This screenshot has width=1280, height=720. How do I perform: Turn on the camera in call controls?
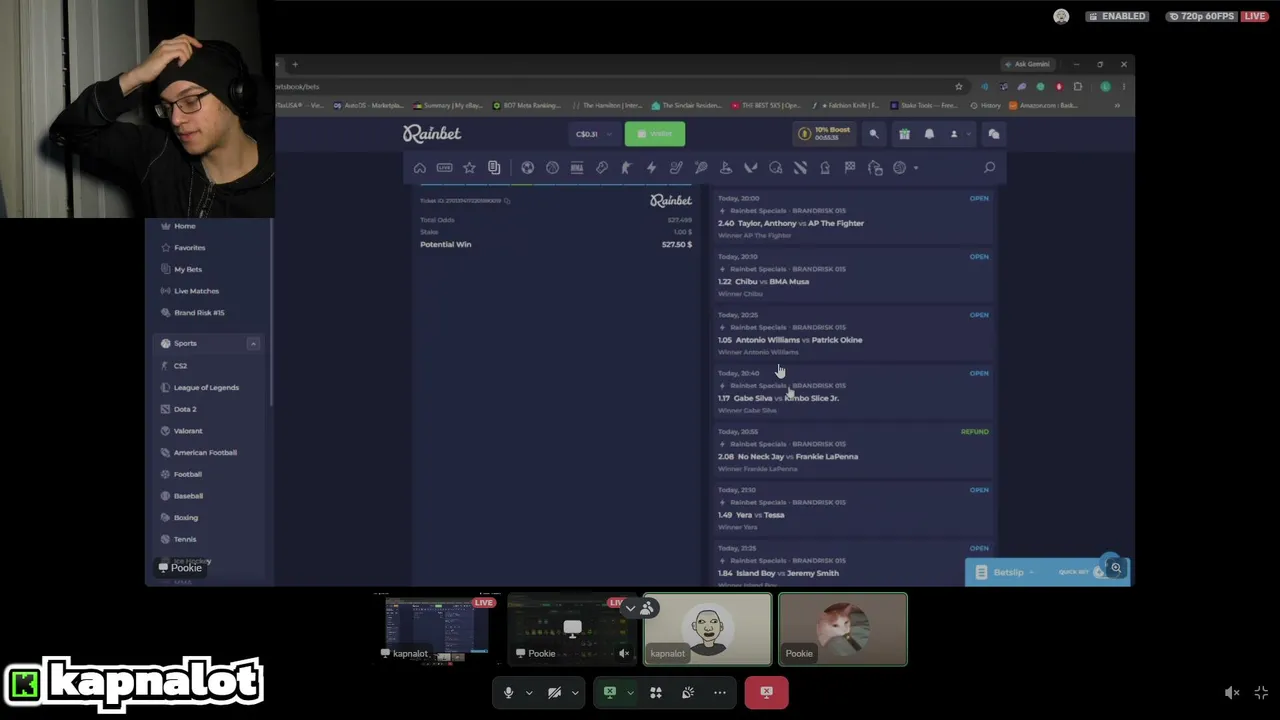click(x=554, y=692)
